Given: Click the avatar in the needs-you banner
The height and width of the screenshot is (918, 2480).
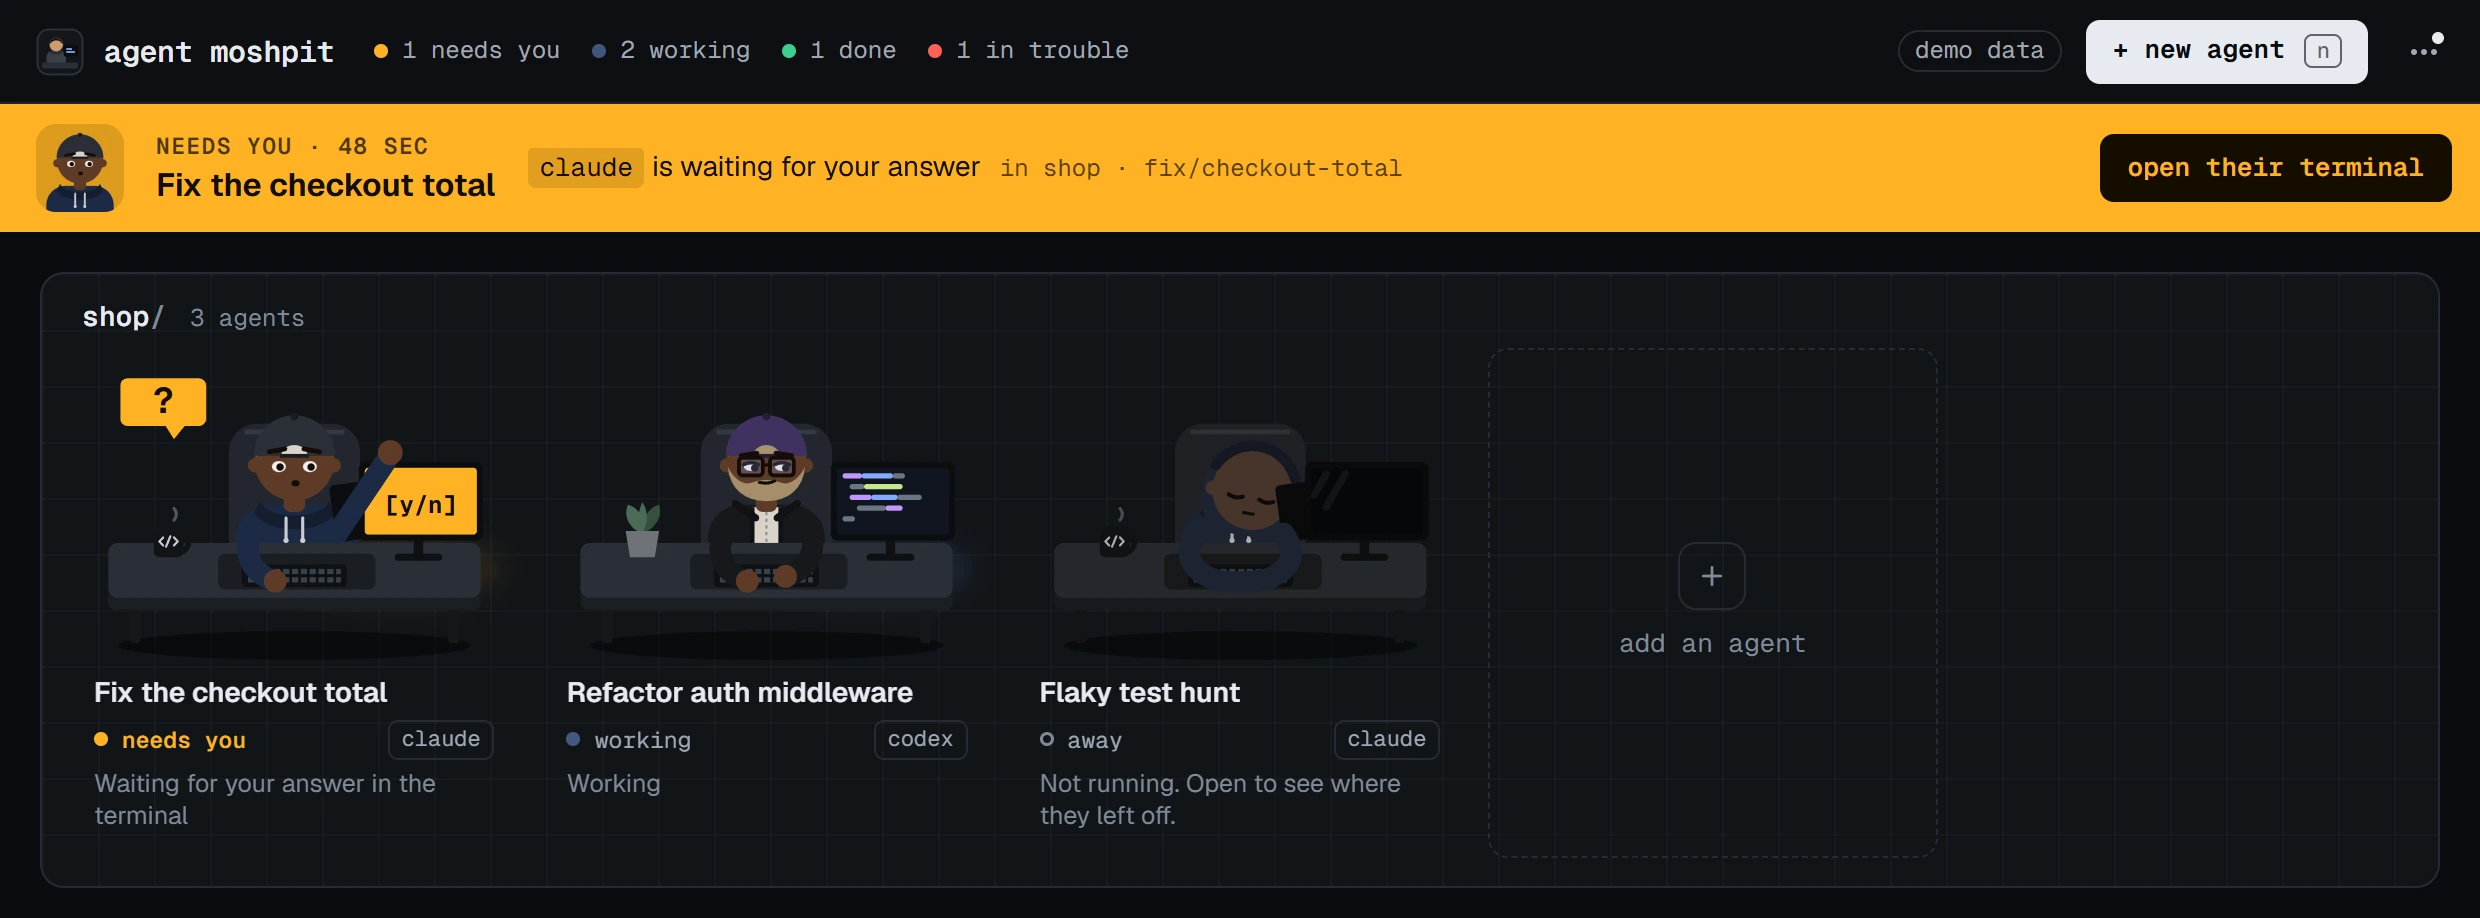Looking at the screenshot, I should pos(80,168).
